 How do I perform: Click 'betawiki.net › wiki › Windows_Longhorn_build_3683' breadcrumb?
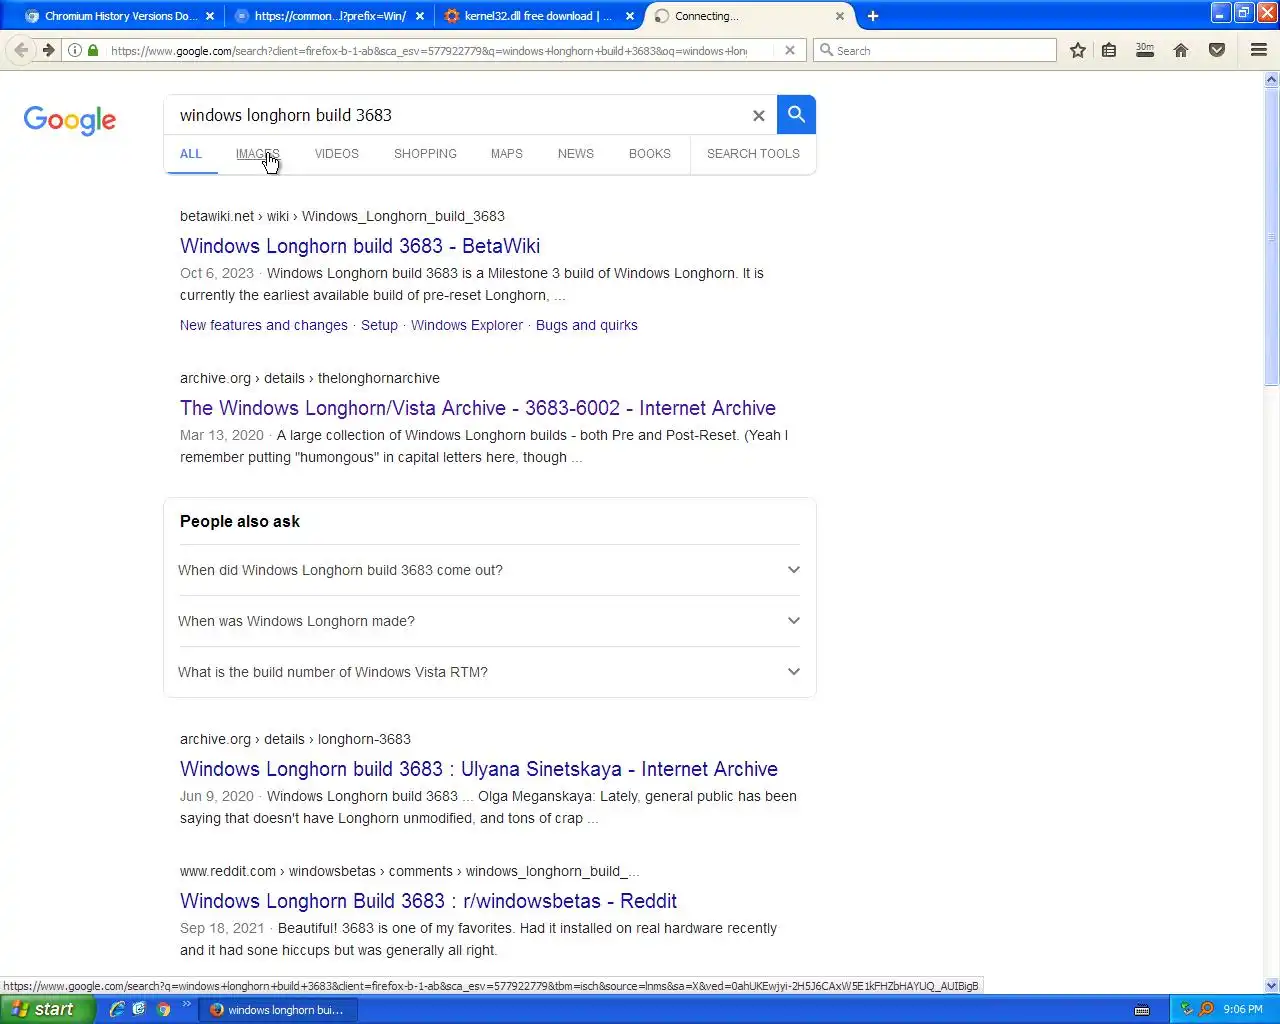tap(342, 216)
